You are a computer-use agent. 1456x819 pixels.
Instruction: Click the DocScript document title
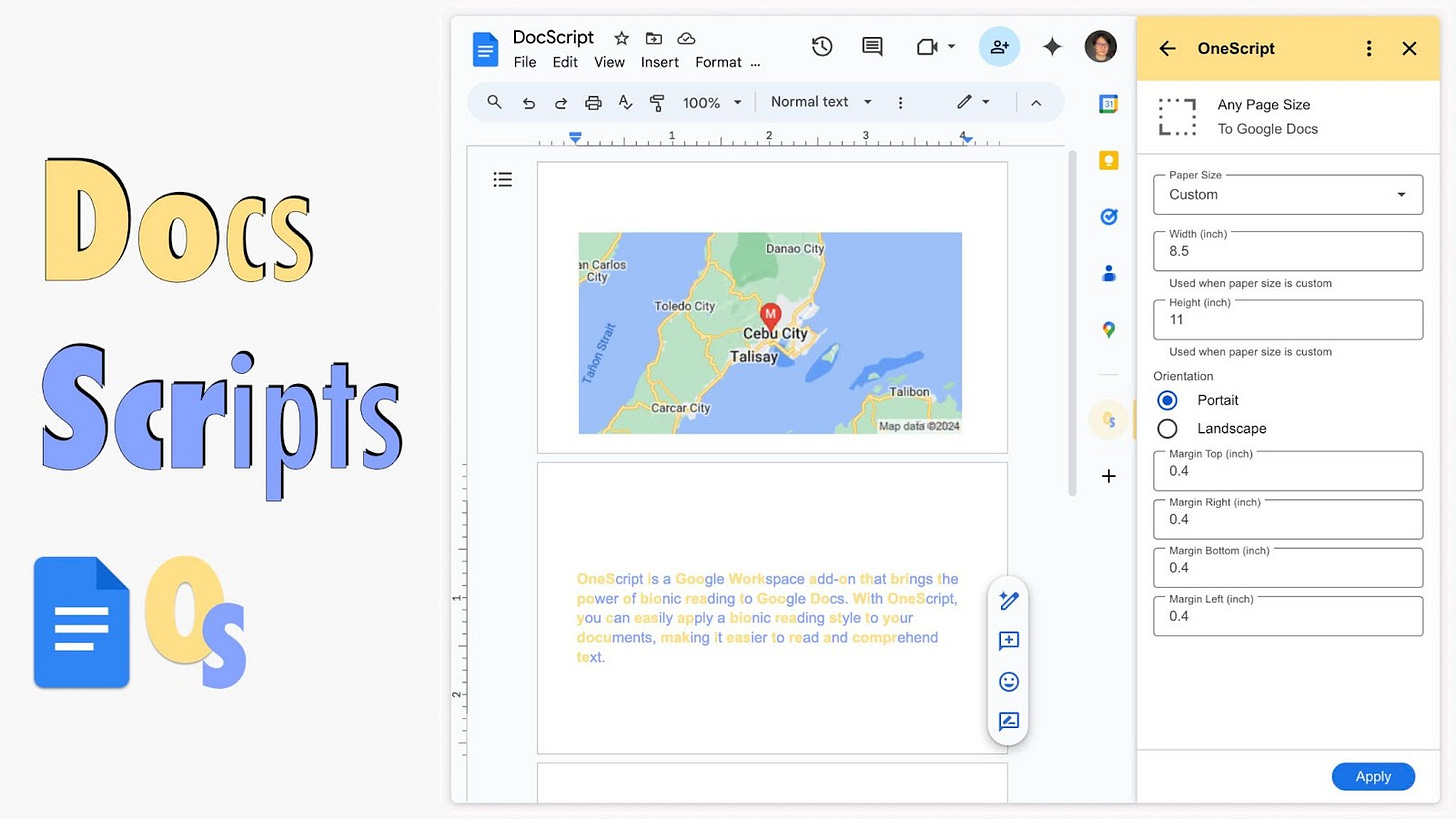[x=553, y=37]
